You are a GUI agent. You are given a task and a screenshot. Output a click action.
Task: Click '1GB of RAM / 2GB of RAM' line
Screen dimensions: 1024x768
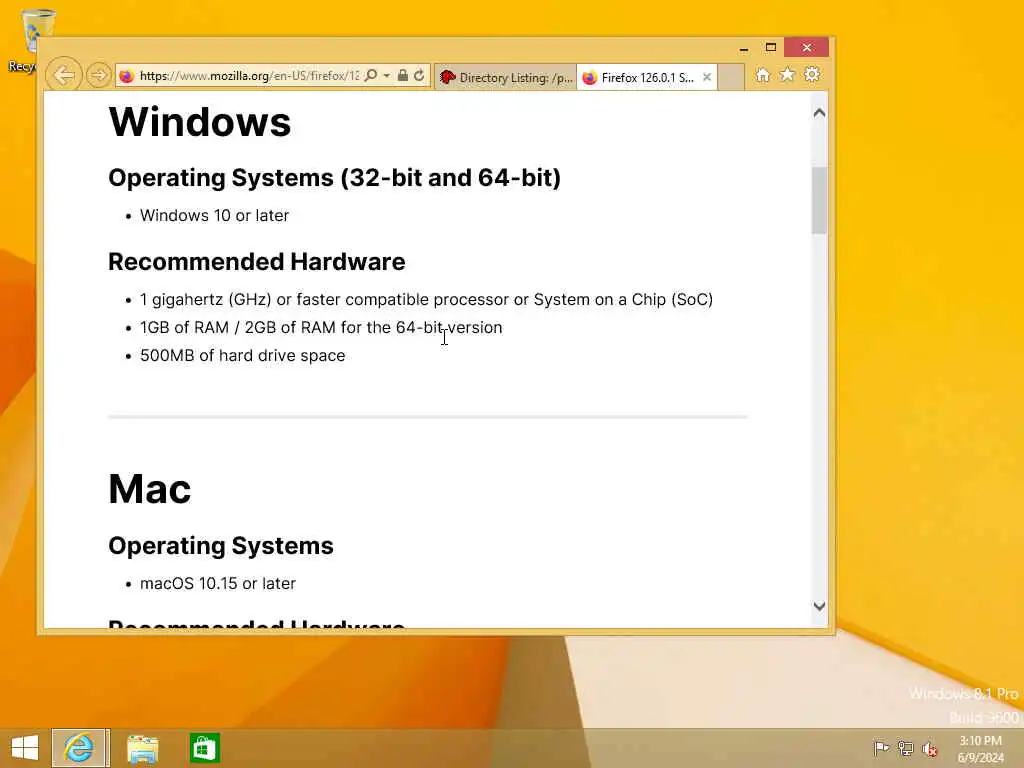(x=321, y=327)
